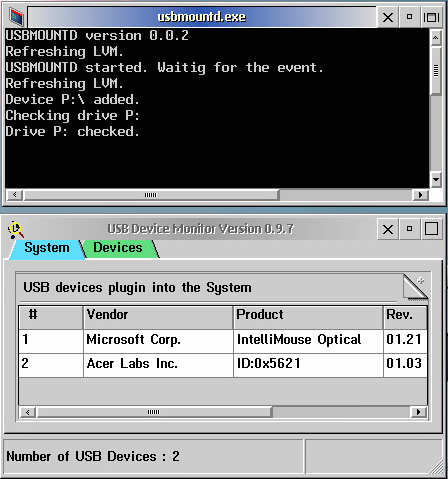Viewport: 448px width, 479px height.
Task: Click the notebook page corner icon
Action: tap(415, 286)
